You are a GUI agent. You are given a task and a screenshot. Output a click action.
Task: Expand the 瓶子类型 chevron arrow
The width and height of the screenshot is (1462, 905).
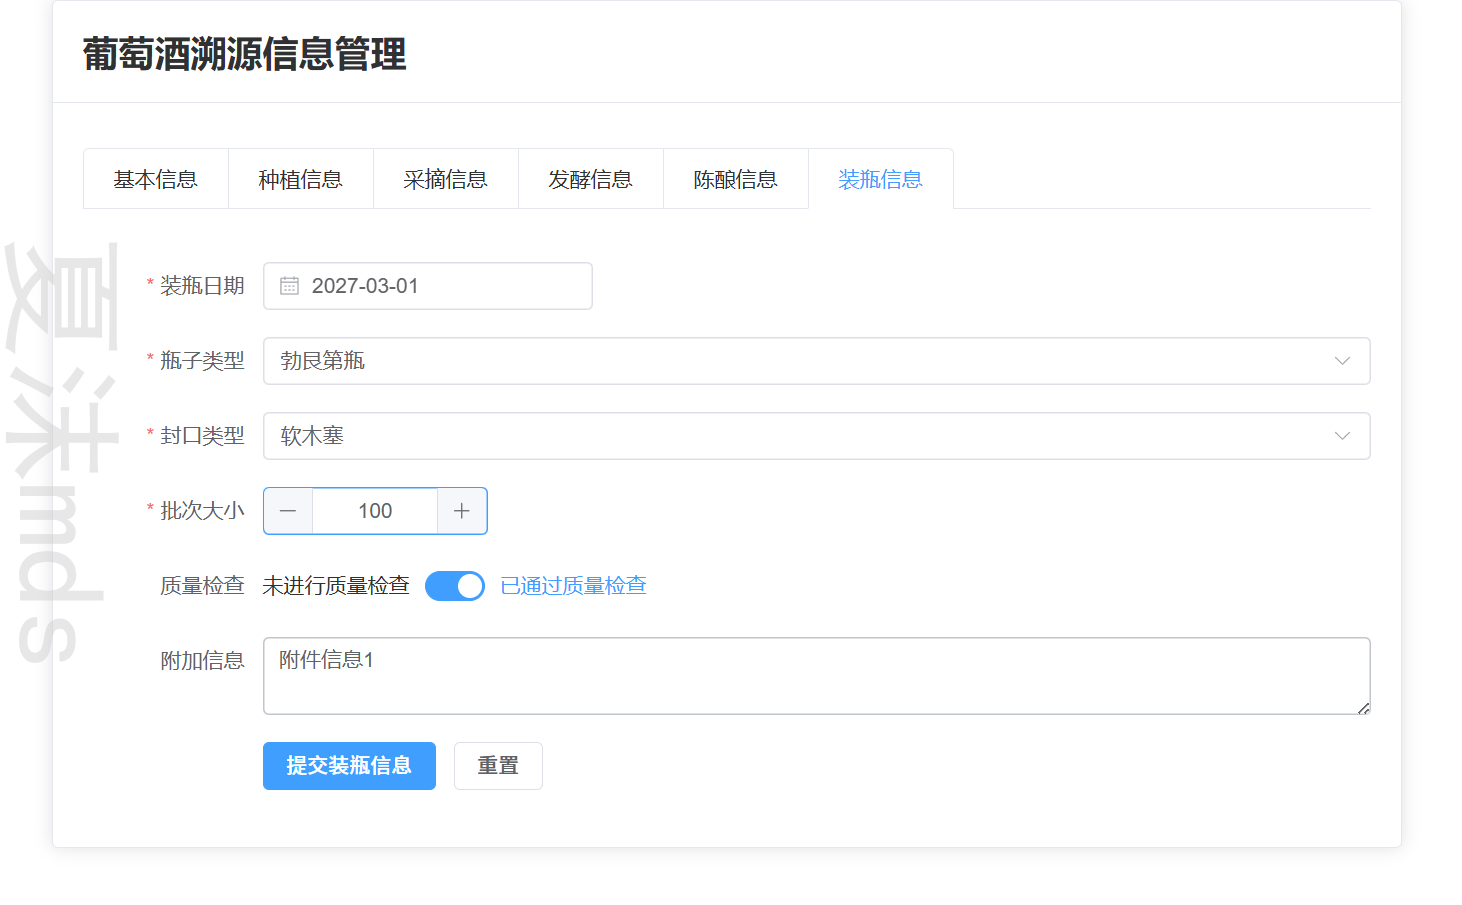pos(1342,361)
